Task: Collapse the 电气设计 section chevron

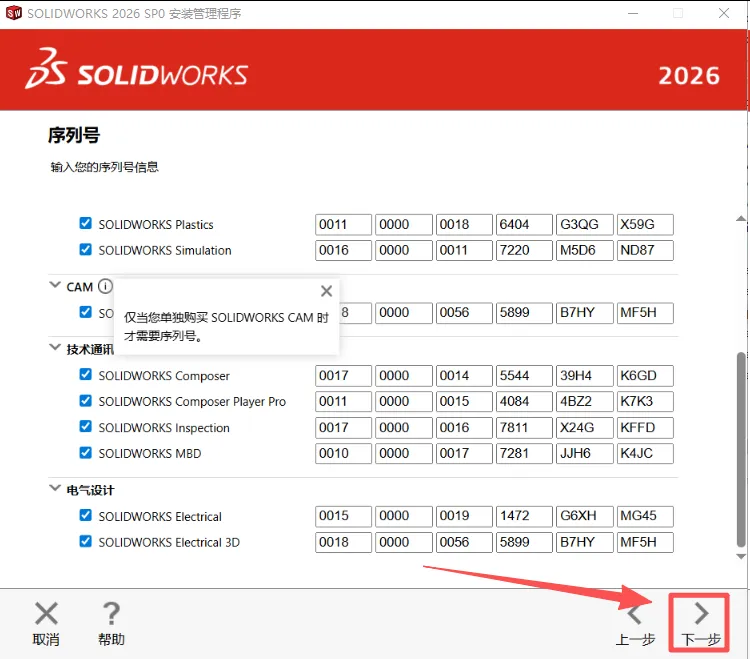Action: [55, 488]
